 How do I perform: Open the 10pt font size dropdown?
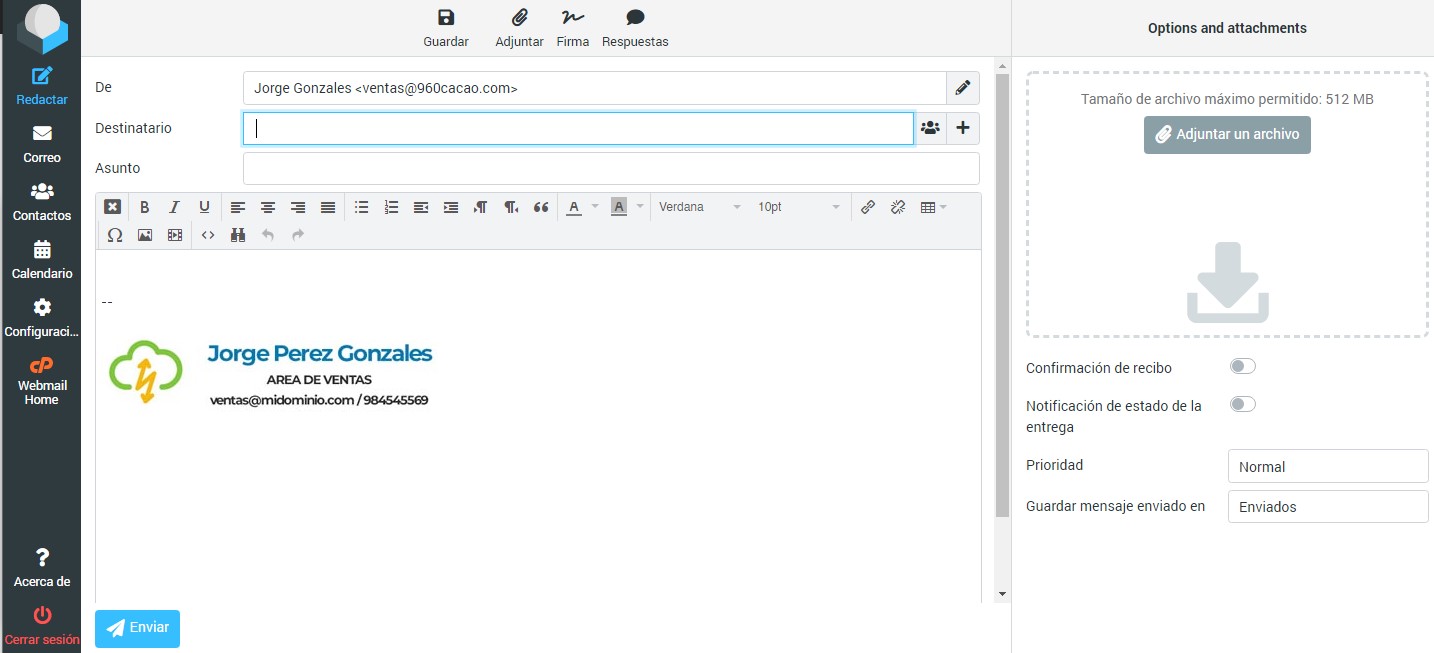click(798, 207)
